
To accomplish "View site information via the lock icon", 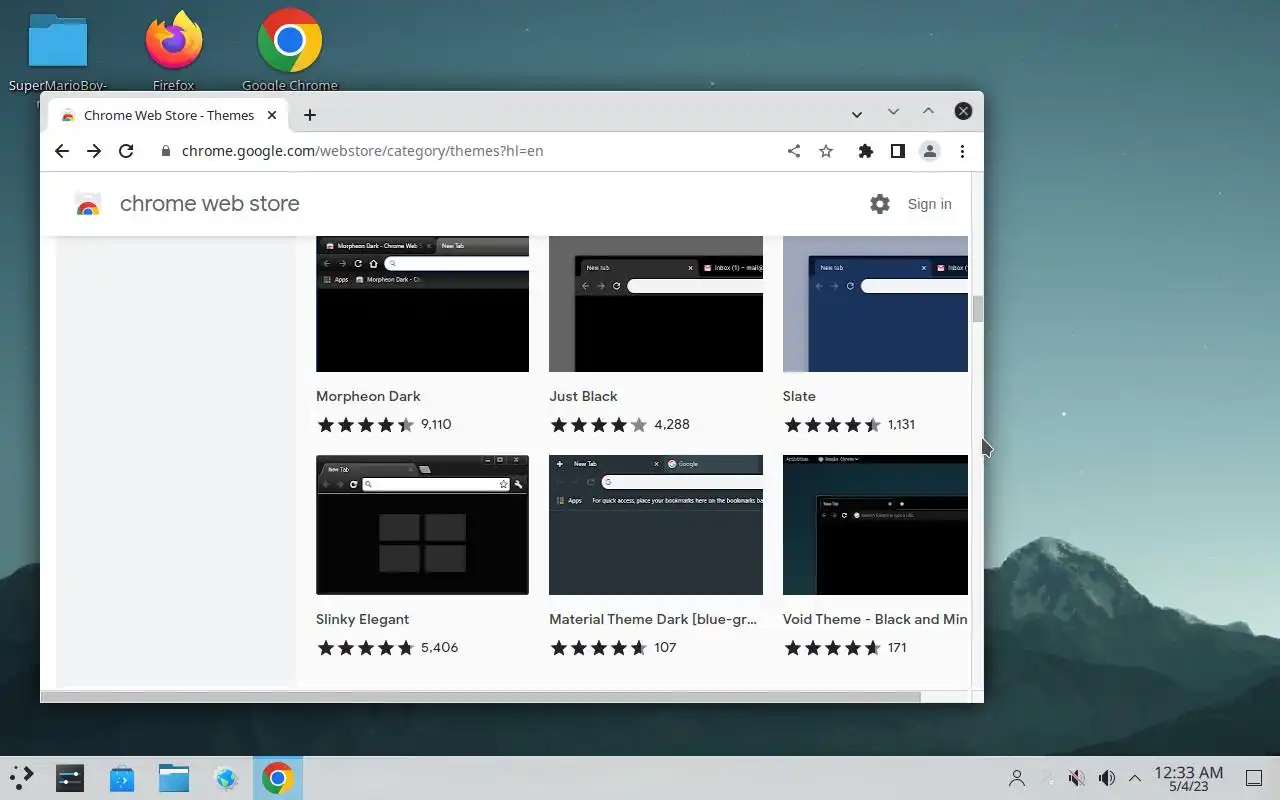I will (x=166, y=151).
